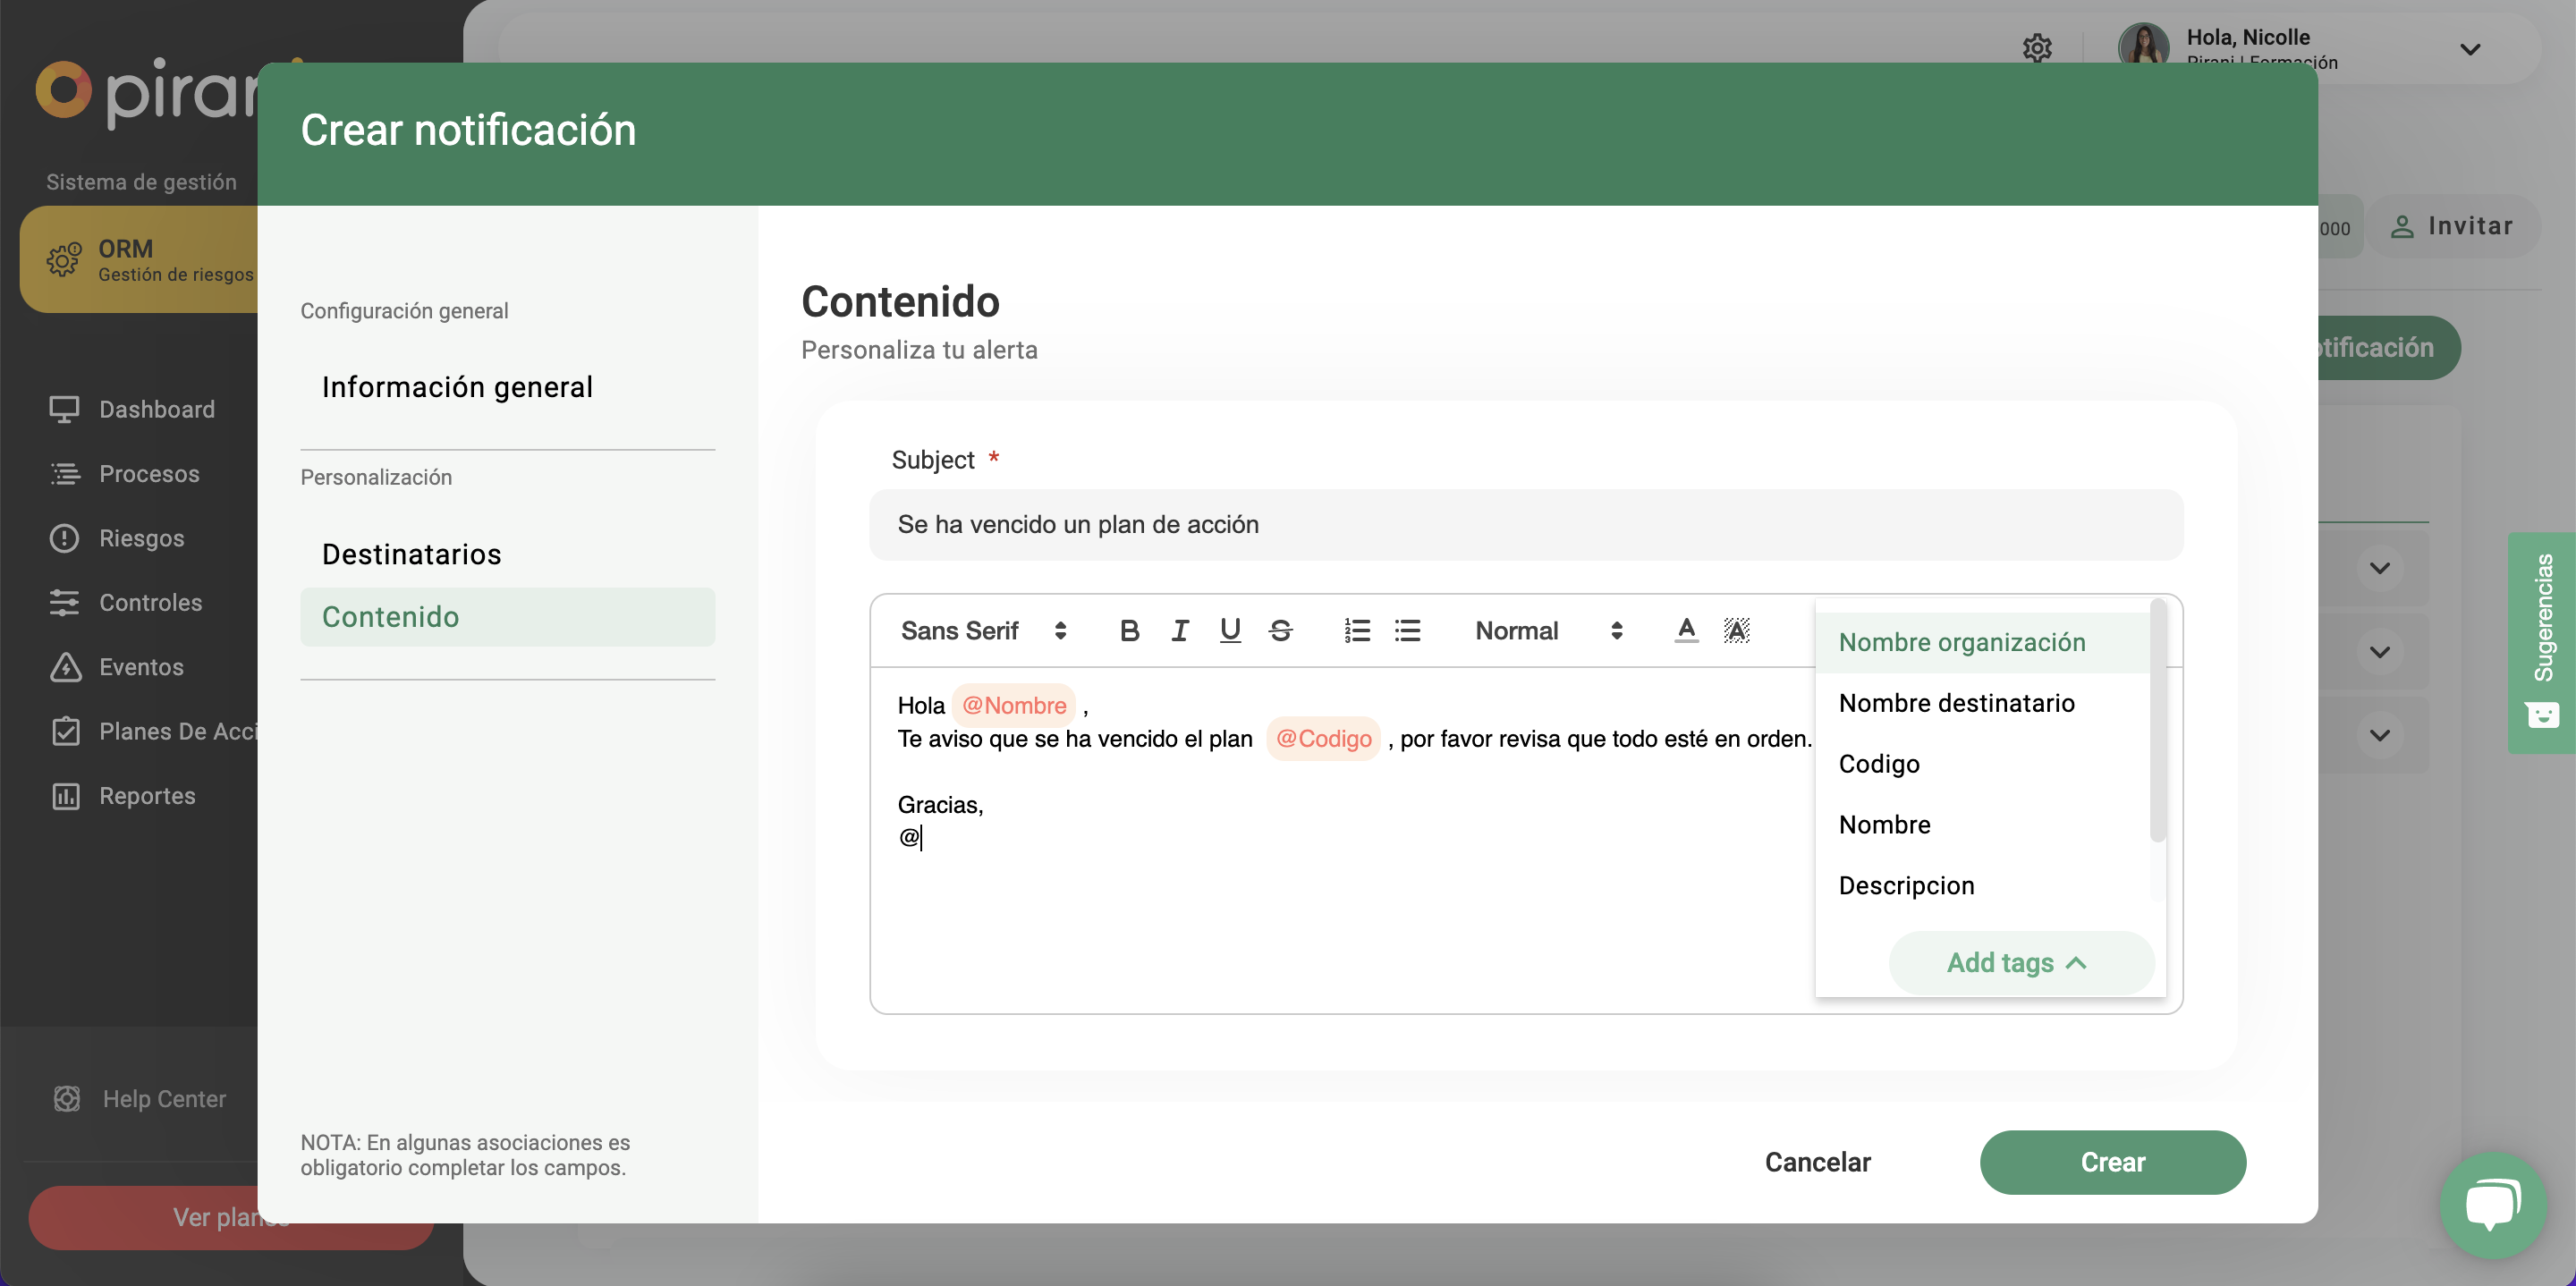The width and height of the screenshot is (2576, 1286).
Task: Switch to the Destinatarios step
Action: (411, 553)
